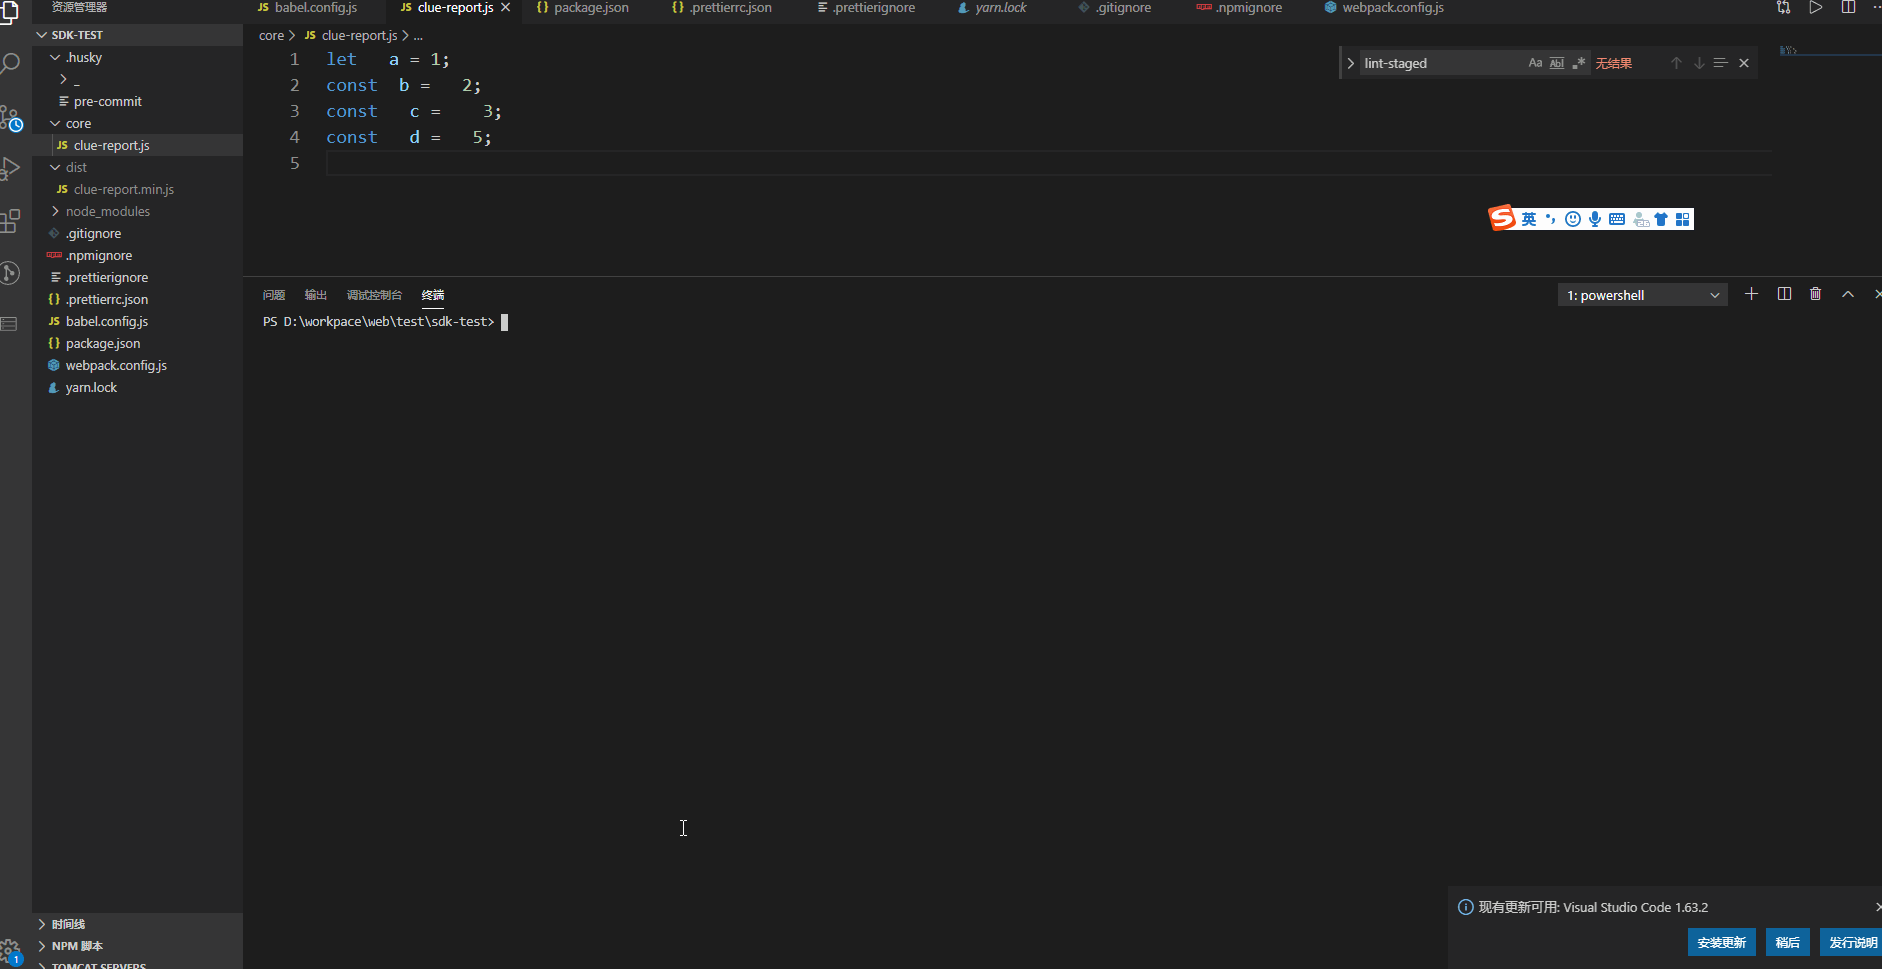This screenshot has height=969, width=1882.
Task: Go to next find match
Action: point(1698,63)
